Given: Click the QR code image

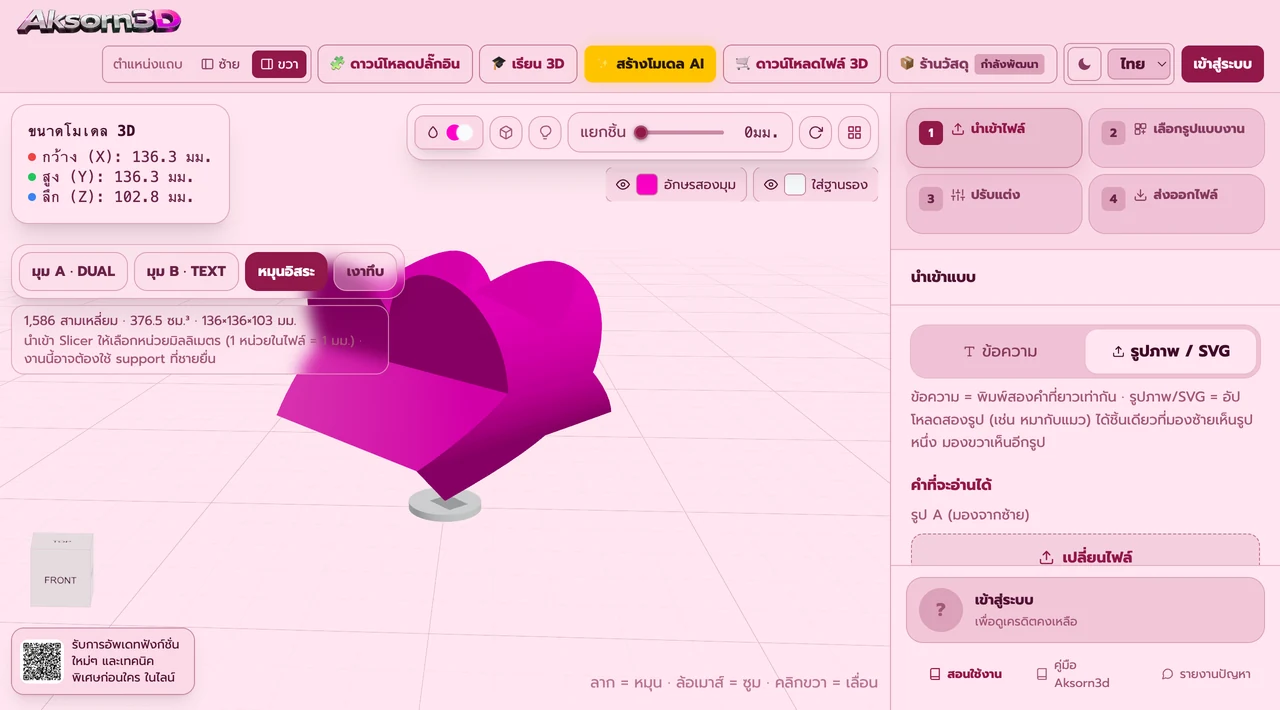Looking at the screenshot, I should [42, 661].
